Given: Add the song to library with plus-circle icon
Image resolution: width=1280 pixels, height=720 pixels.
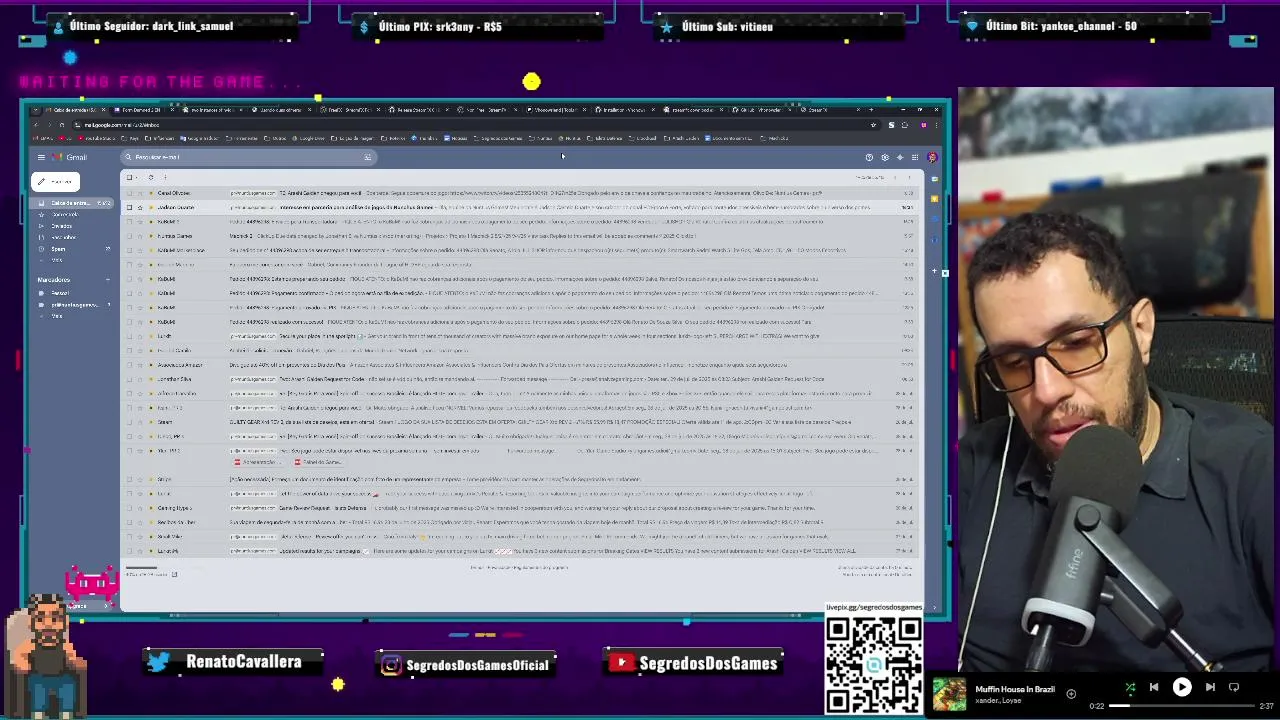Looking at the screenshot, I should 1071,693.
